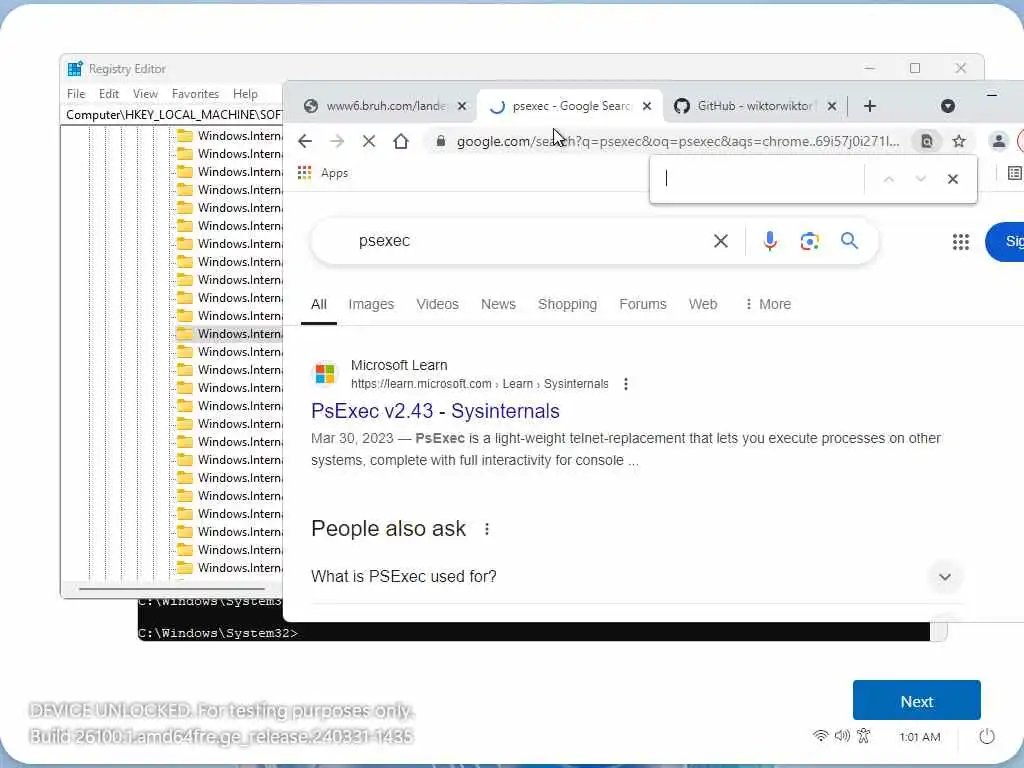Image resolution: width=1024 pixels, height=768 pixels.
Task: Clear the psexec search query
Action: point(721,241)
